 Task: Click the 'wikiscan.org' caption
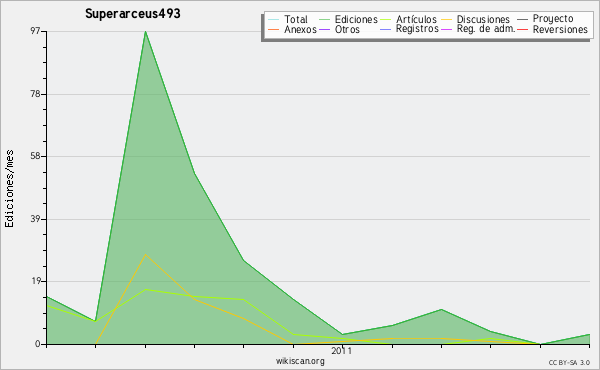[300, 361]
